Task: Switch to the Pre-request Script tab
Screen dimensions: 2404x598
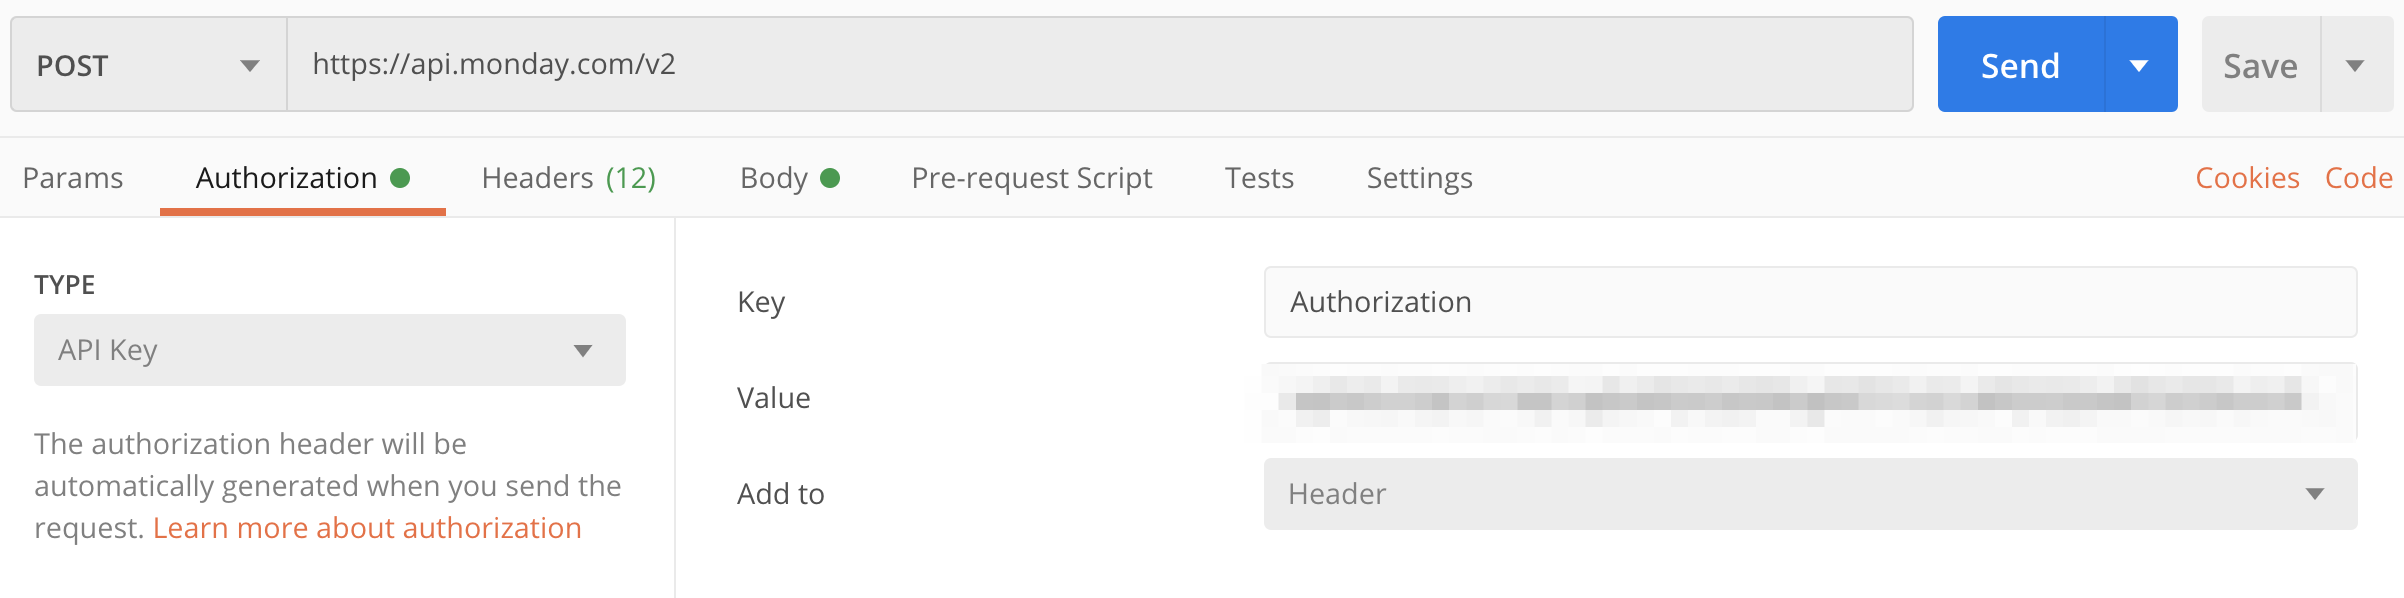Action: click(x=1032, y=177)
